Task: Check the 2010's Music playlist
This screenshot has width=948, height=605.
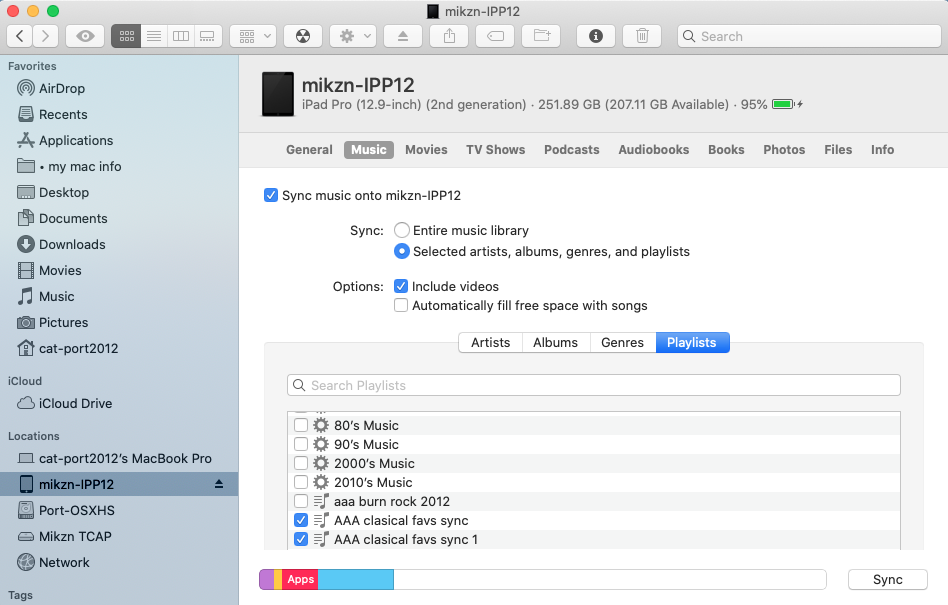Action: 301,482
